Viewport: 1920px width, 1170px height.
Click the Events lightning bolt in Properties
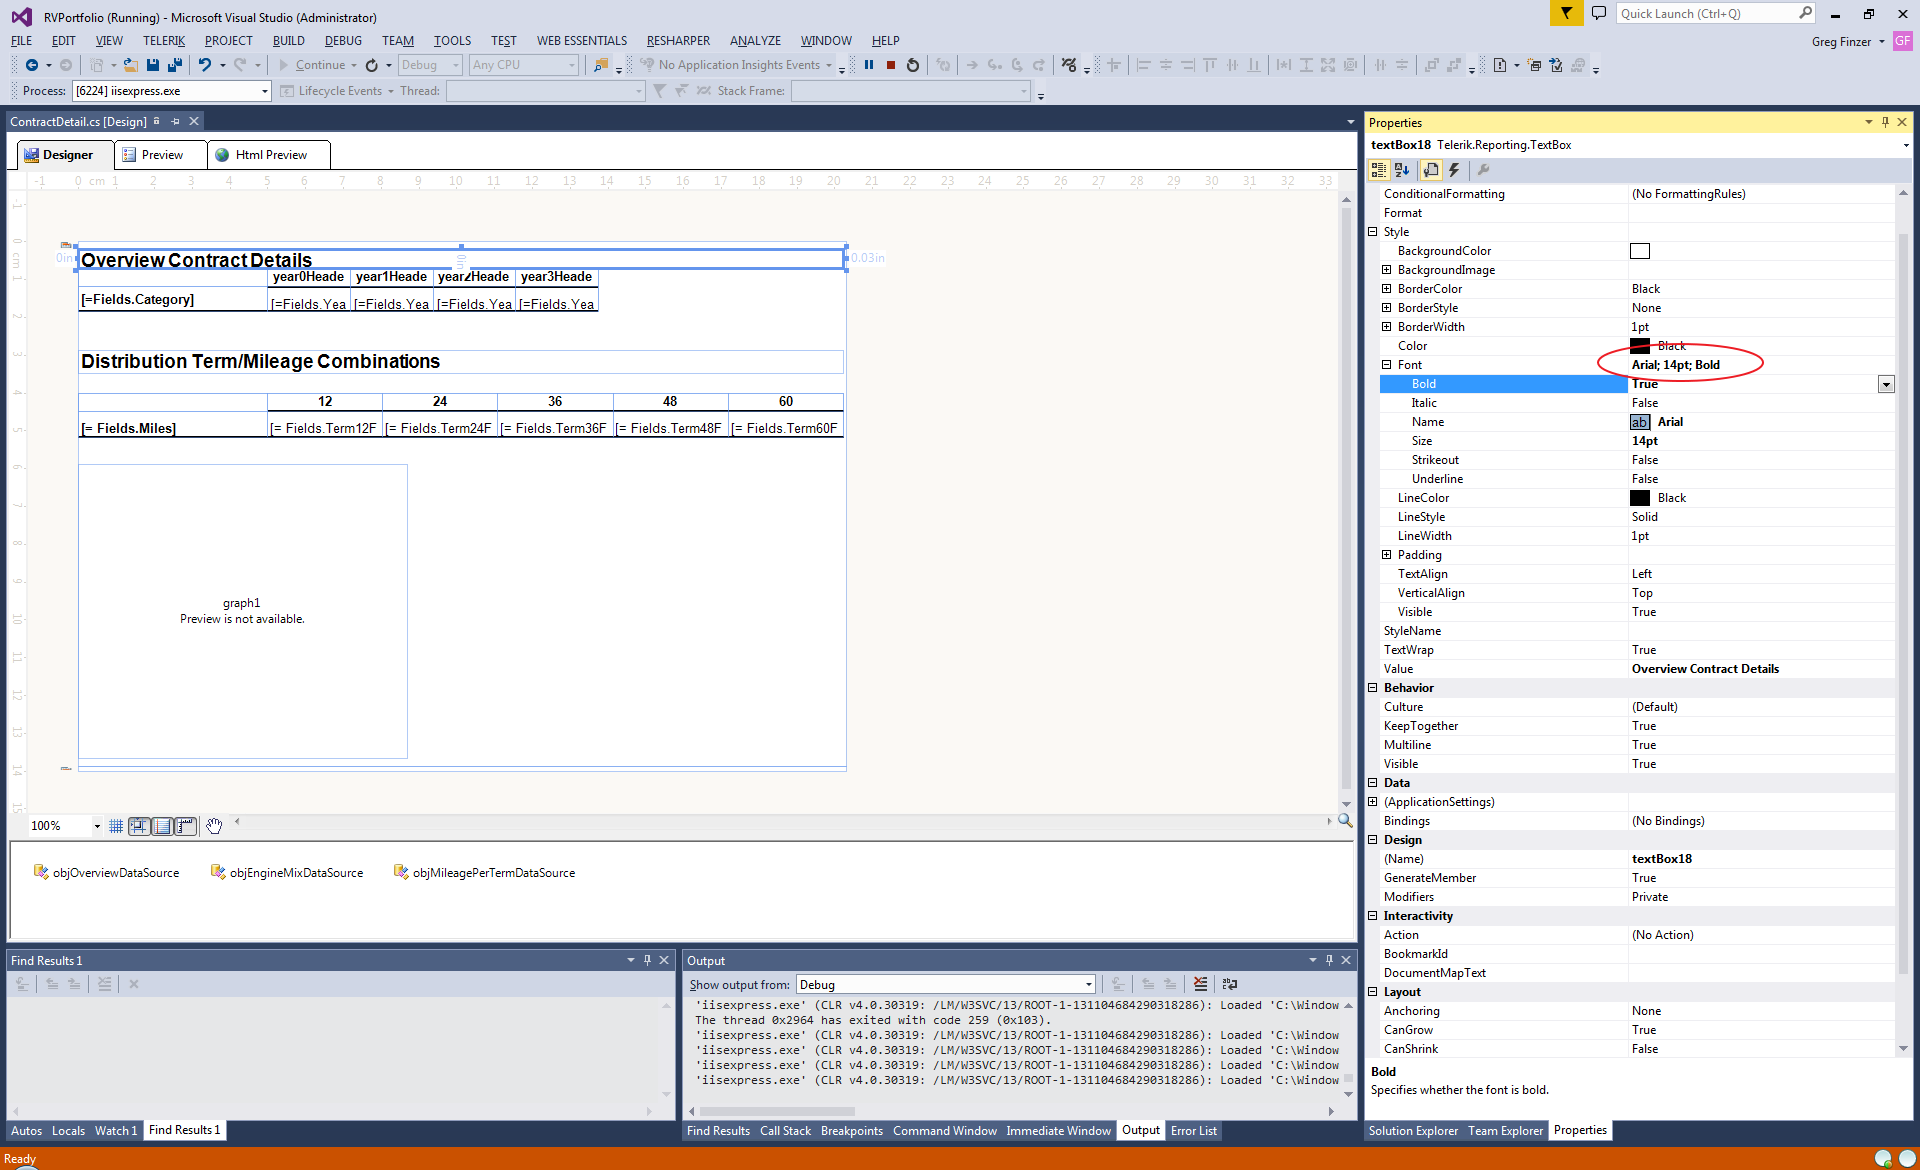point(1454,170)
